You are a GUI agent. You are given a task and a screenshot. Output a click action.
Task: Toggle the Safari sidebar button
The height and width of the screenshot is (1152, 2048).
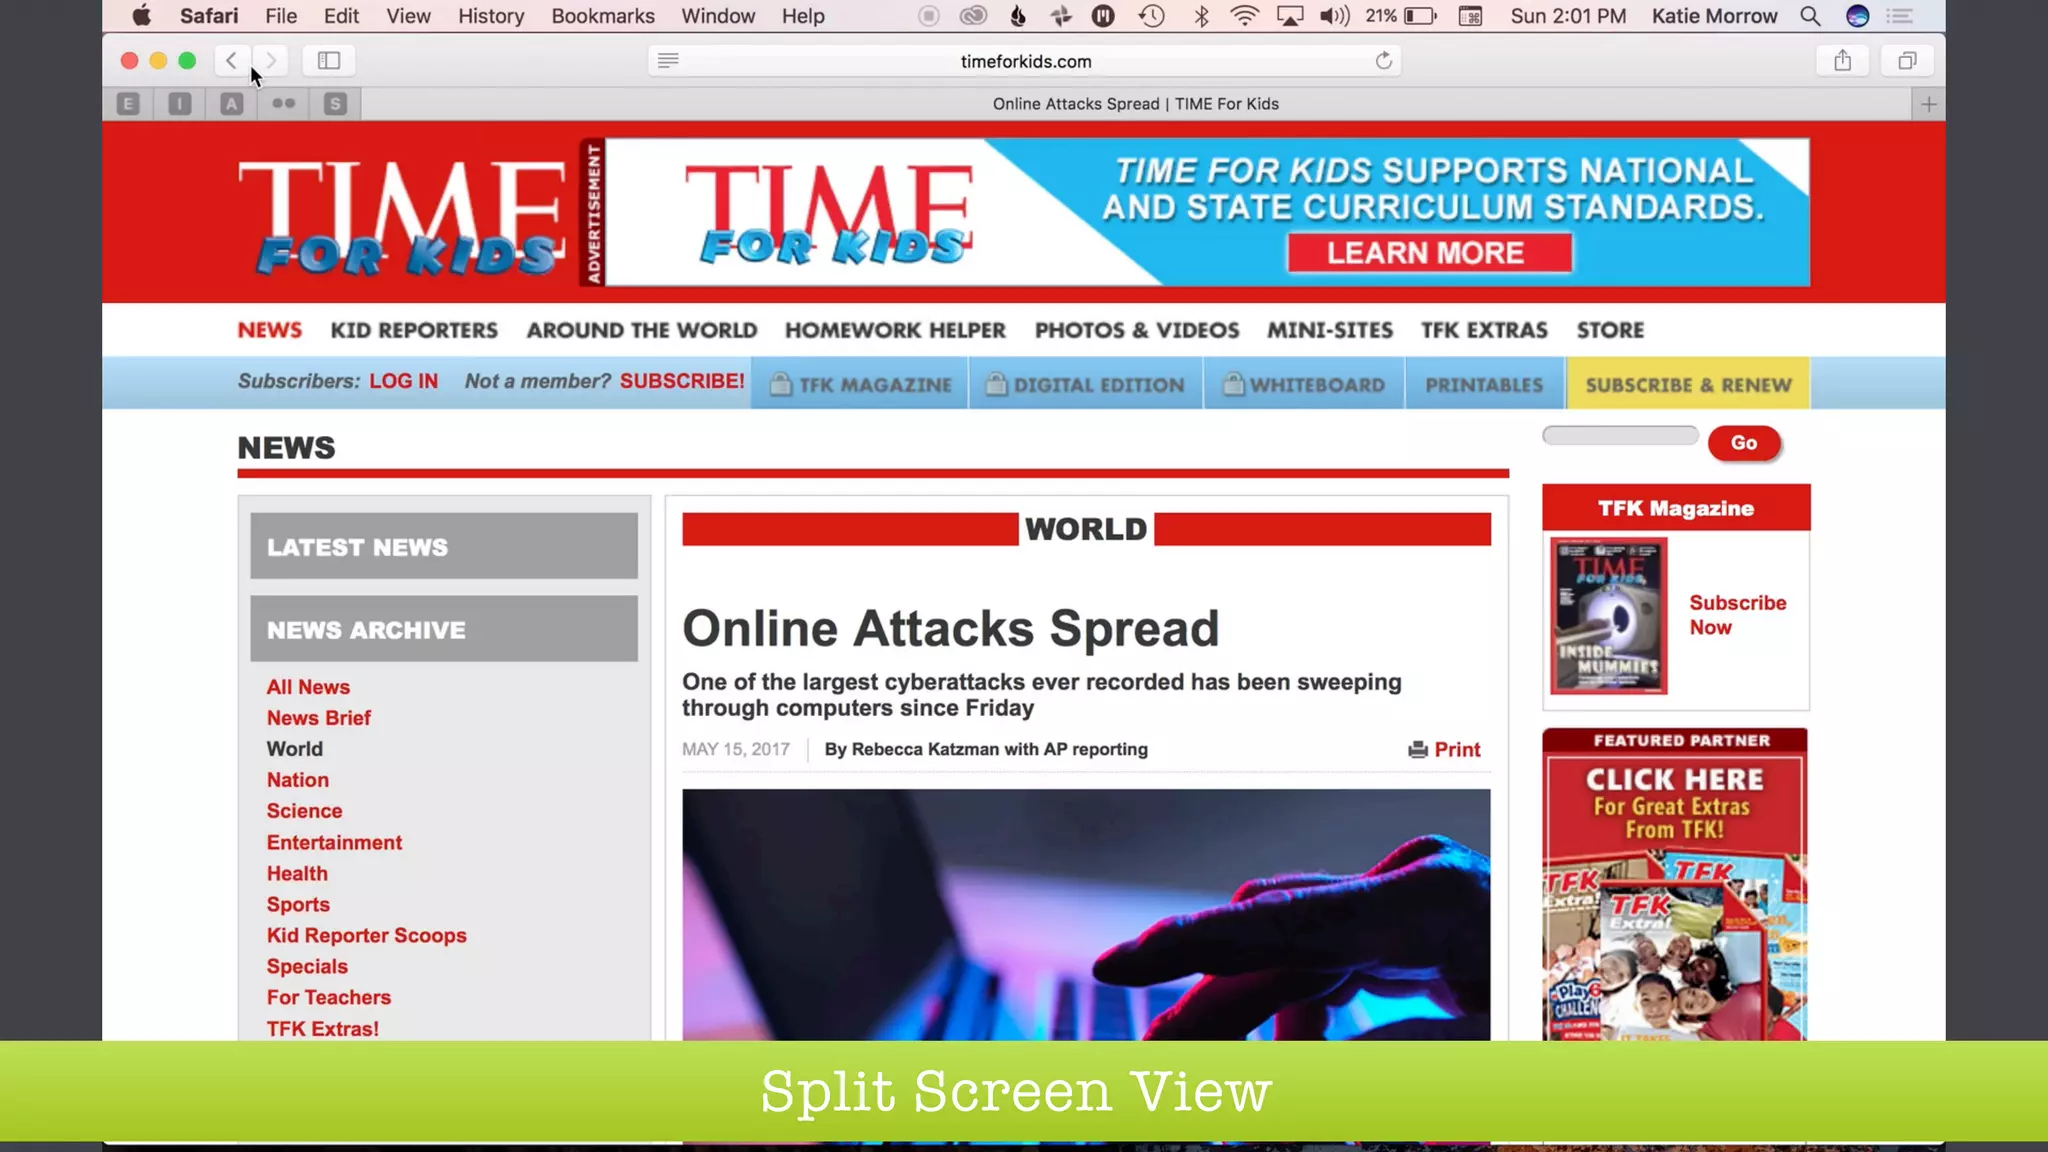[x=329, y=60]
